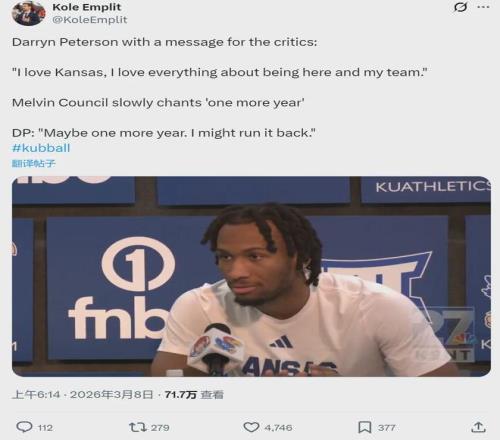This screenshot has height=440, width=500.
Task: Click the post text about Darryn Peterson
Action: coord(220,87)
